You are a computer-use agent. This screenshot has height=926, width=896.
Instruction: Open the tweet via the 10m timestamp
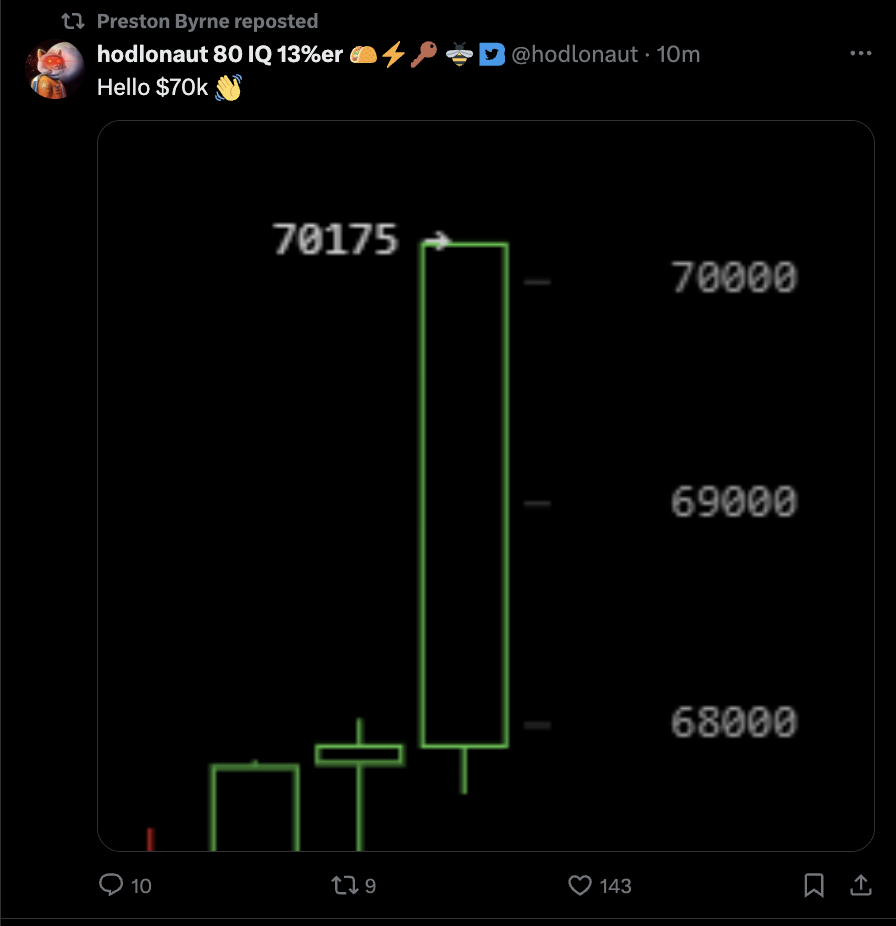[x=679, y=55]
